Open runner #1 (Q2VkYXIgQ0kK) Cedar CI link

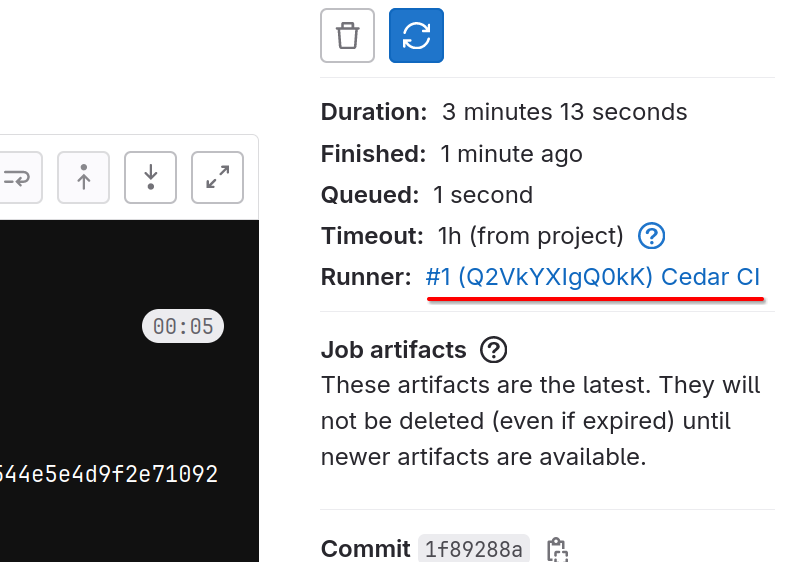593,277
